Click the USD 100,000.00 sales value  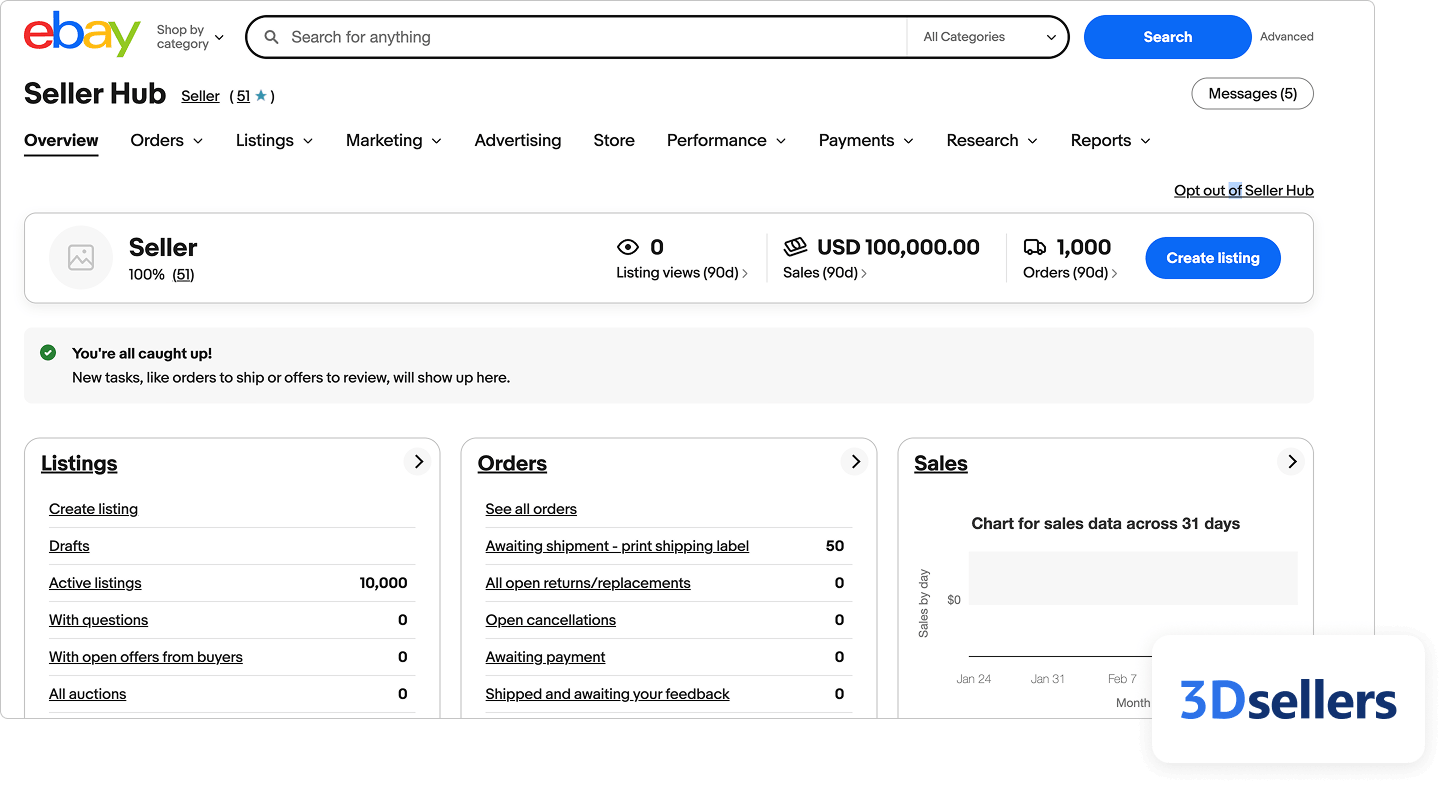click(x=898, y=247)
